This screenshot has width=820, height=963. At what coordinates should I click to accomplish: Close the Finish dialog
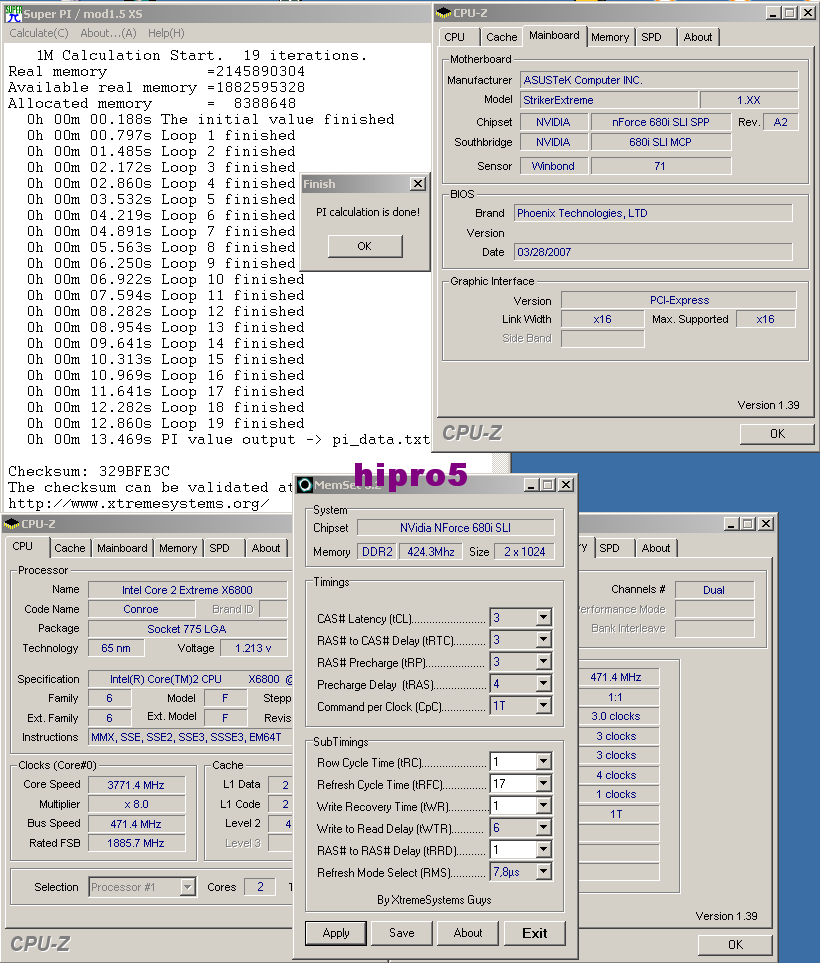(x=418, y=184)
